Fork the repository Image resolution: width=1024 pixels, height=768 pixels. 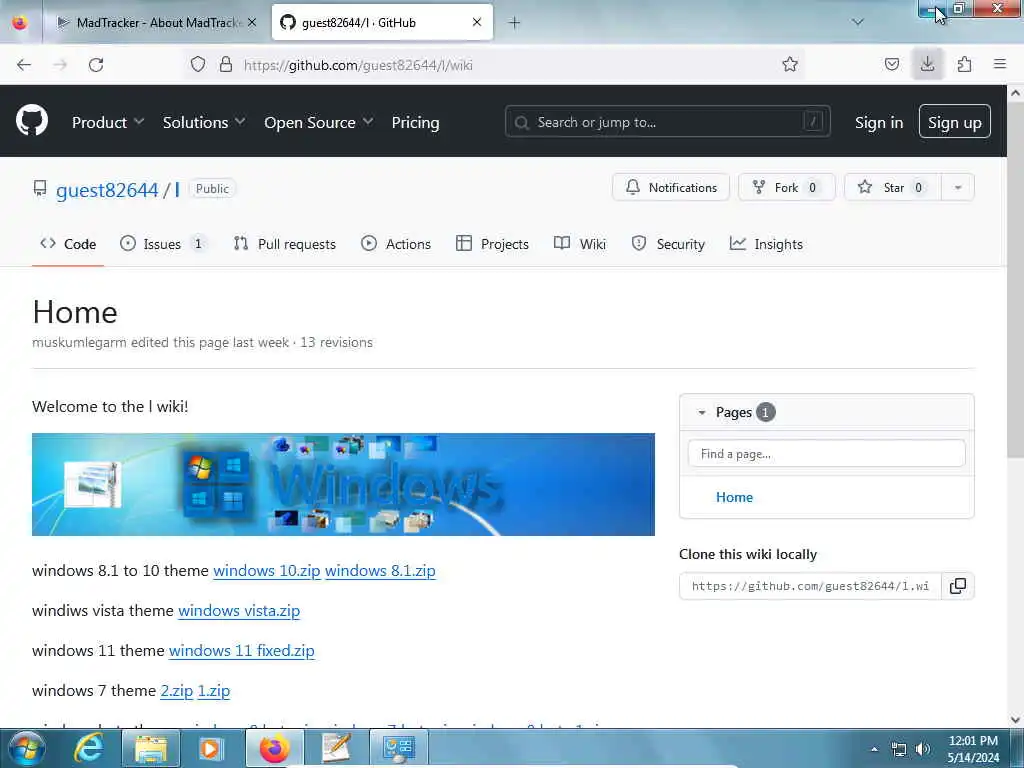(x=786, y=187)
